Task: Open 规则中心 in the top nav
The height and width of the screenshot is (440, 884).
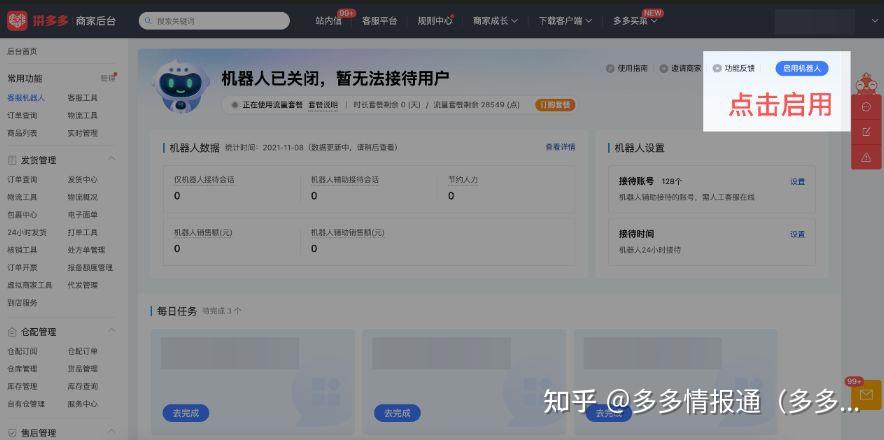Action: 435,21
